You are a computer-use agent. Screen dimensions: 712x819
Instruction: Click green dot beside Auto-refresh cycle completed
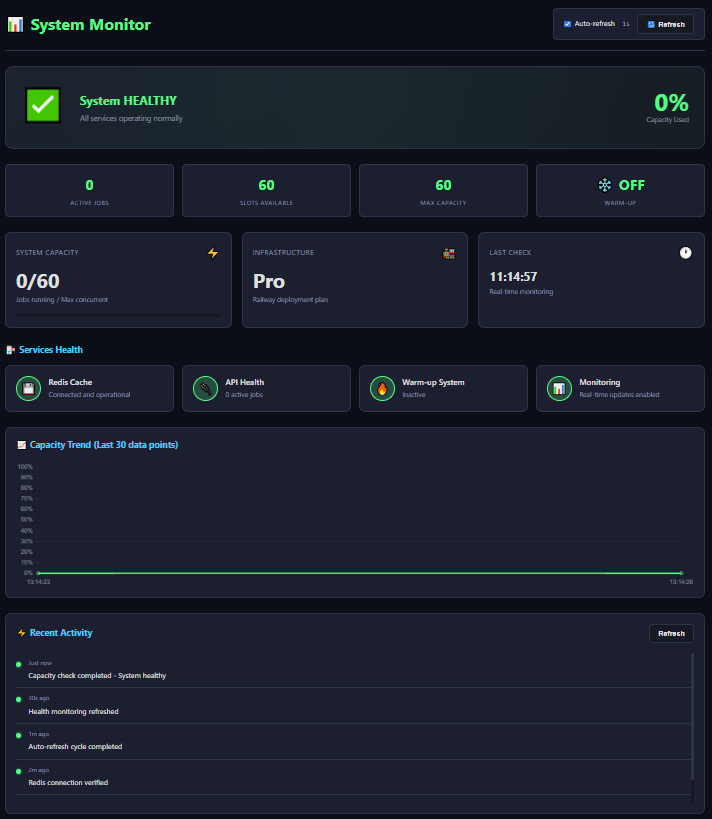click(x=18, y=735)
